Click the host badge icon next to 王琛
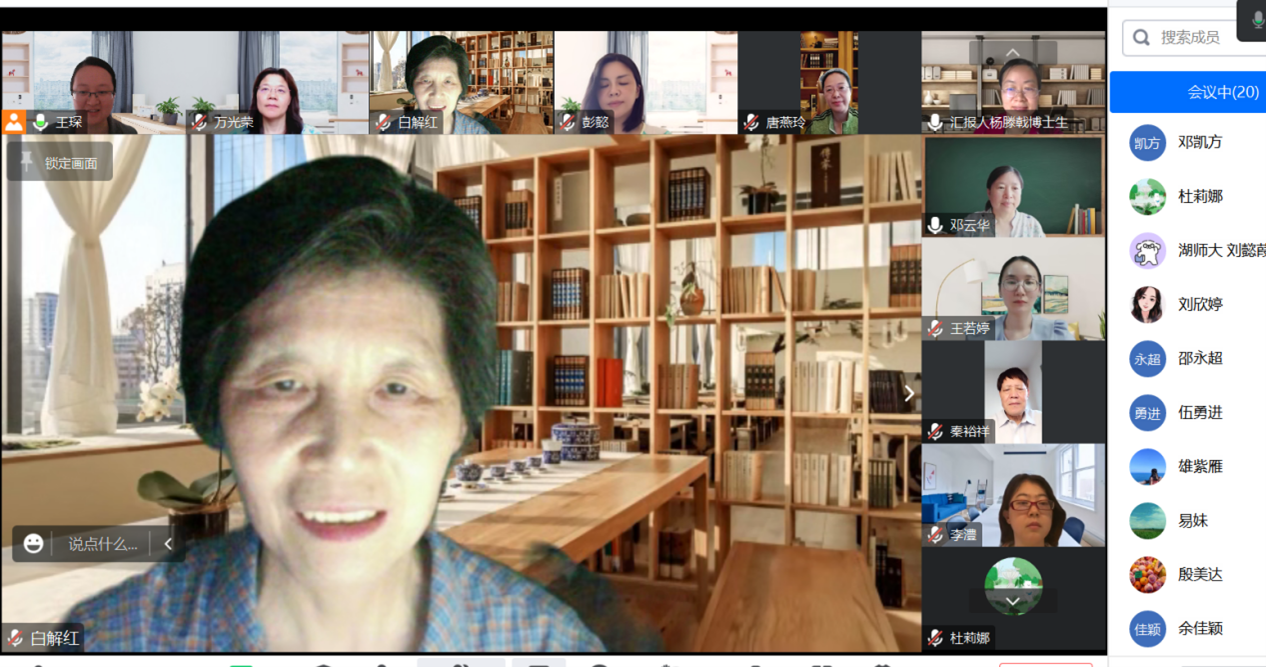Image resolution: width=1266 pixels, height=667 pixels. click(x=14, y=122)
